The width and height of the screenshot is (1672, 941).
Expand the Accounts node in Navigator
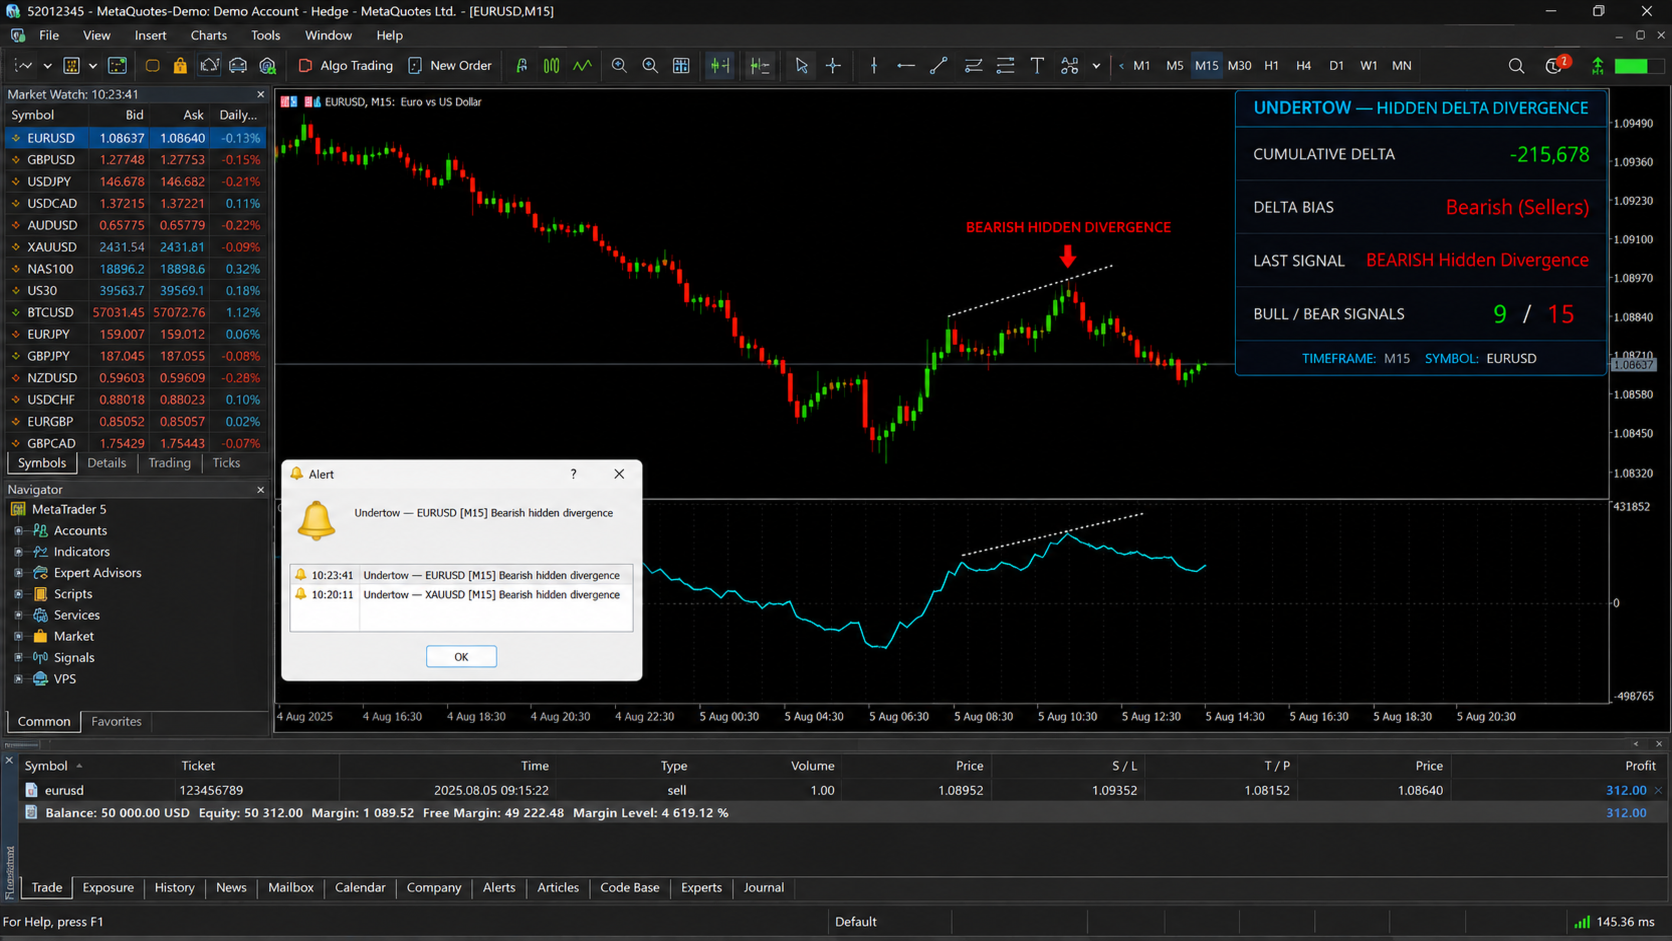tap(18, 531)
